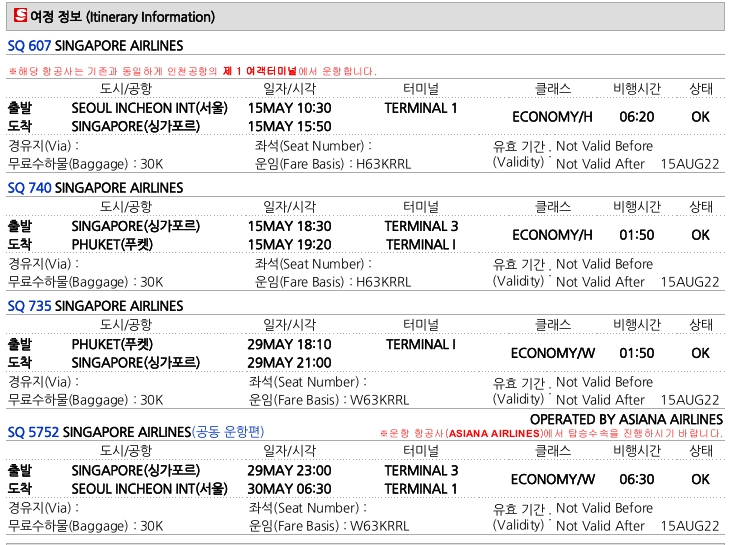Select TERMINAL 3 in the SQ 740 departure row
The height and width of the screenshot is (545, 730).
pos(421,226)
